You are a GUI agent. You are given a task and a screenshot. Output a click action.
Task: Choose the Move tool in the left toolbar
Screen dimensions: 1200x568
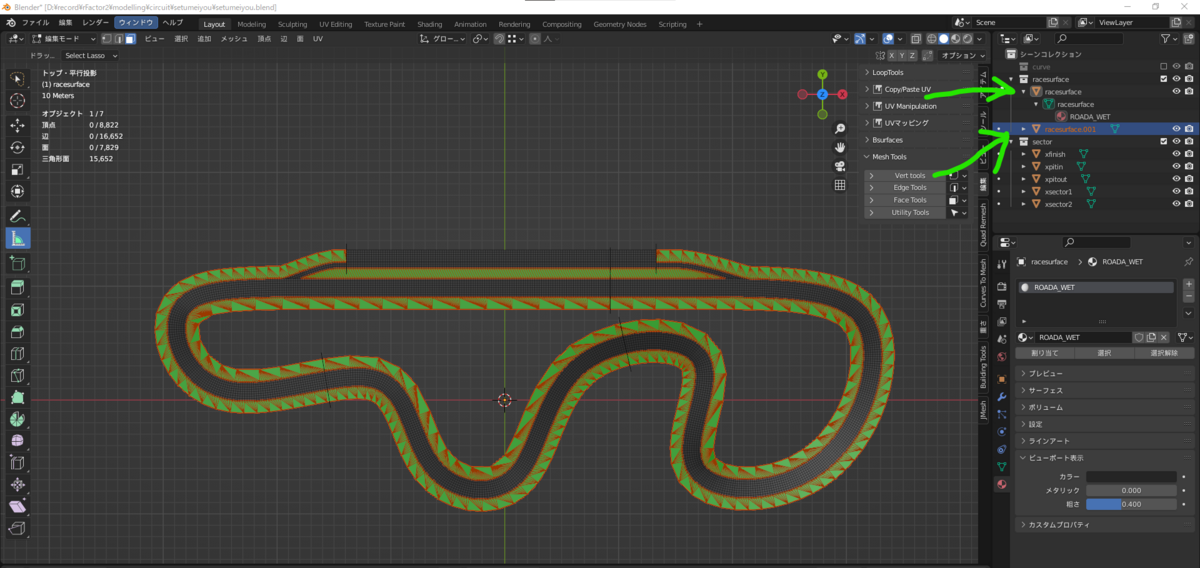coord(17,125)
